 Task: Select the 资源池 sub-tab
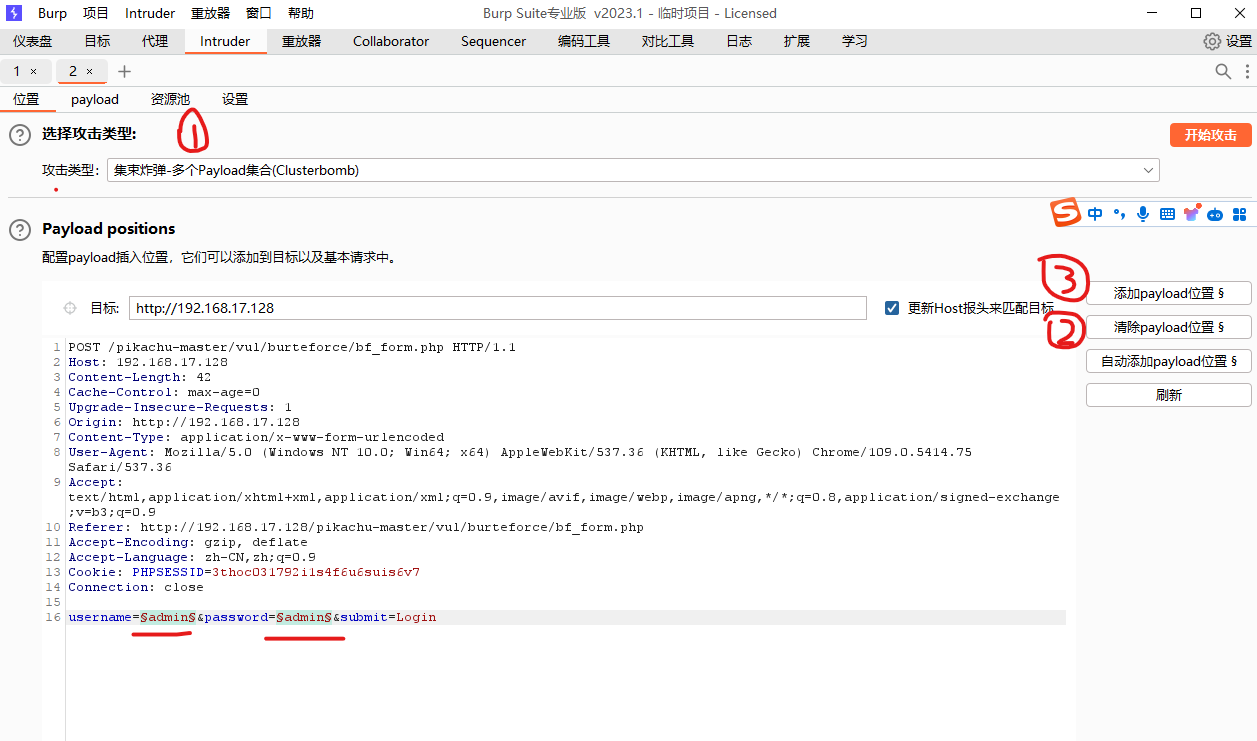[x=170, y=99]
